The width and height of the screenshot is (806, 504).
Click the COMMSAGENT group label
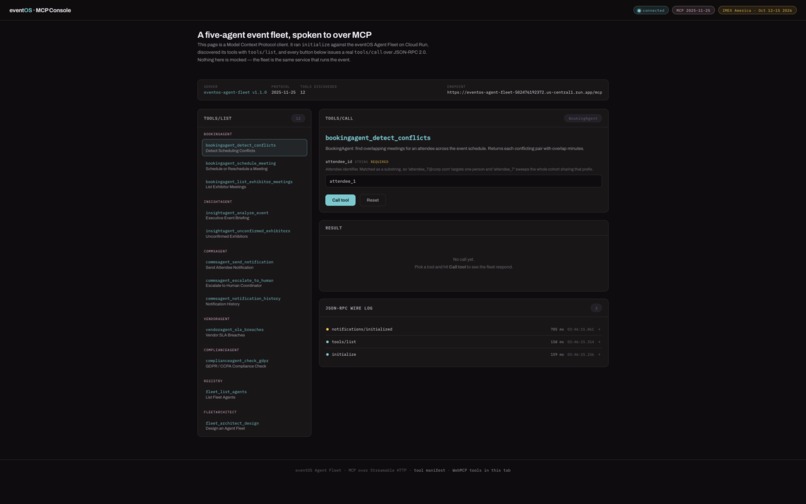tap(215, 251)
